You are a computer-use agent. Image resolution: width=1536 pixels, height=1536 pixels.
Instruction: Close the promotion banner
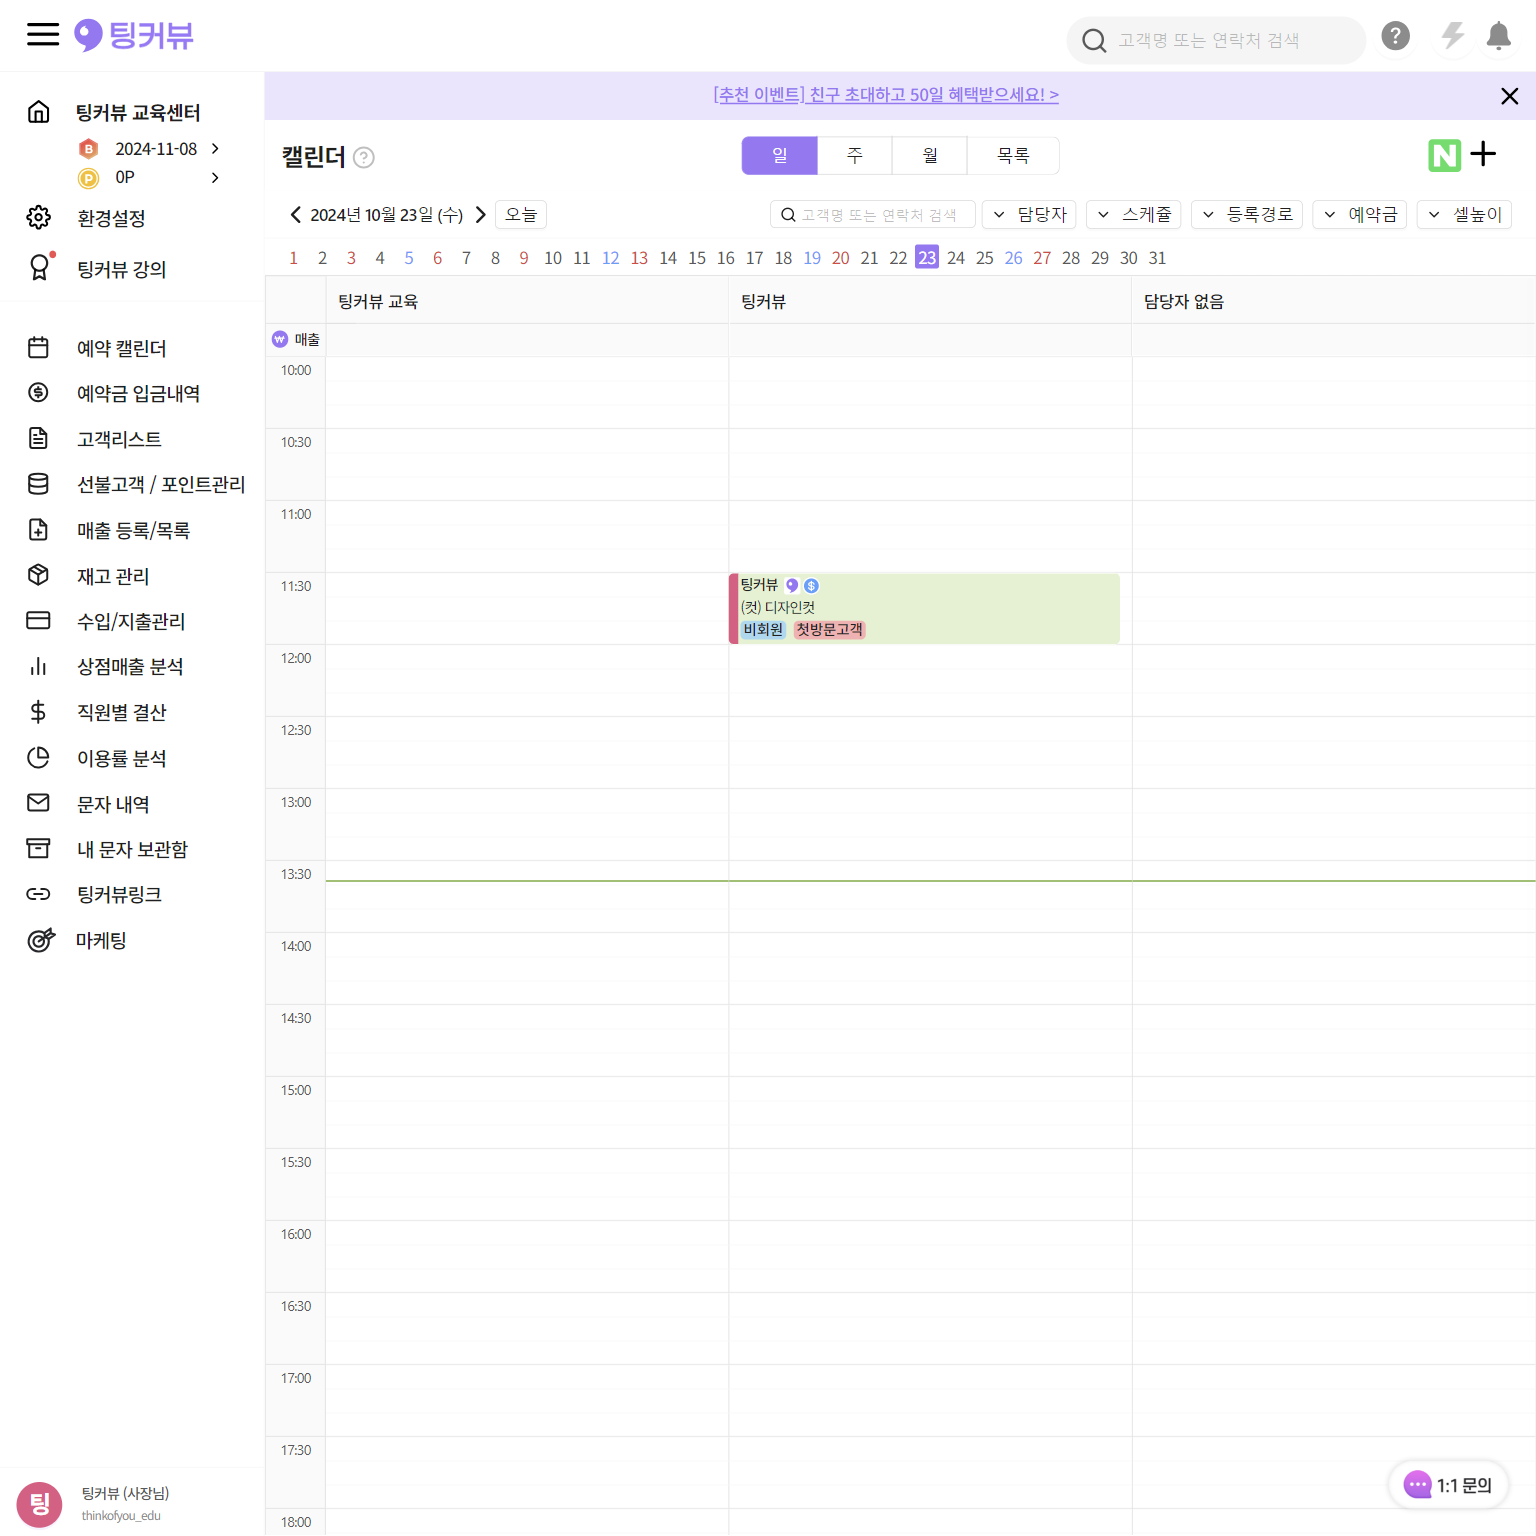point(1509,96)
